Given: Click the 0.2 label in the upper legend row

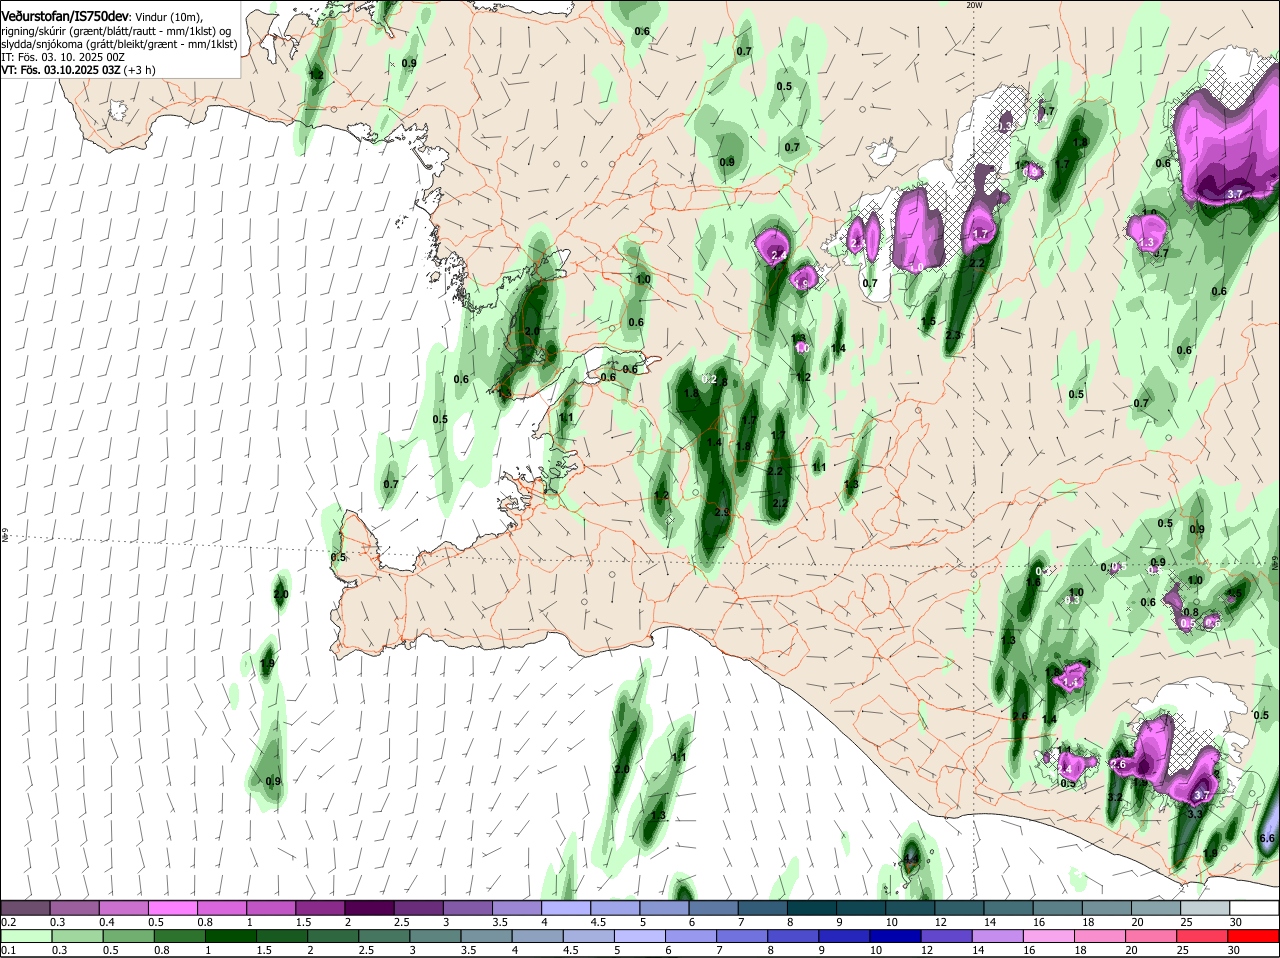Looking at the screenshot, I should (x=8, y=922).
